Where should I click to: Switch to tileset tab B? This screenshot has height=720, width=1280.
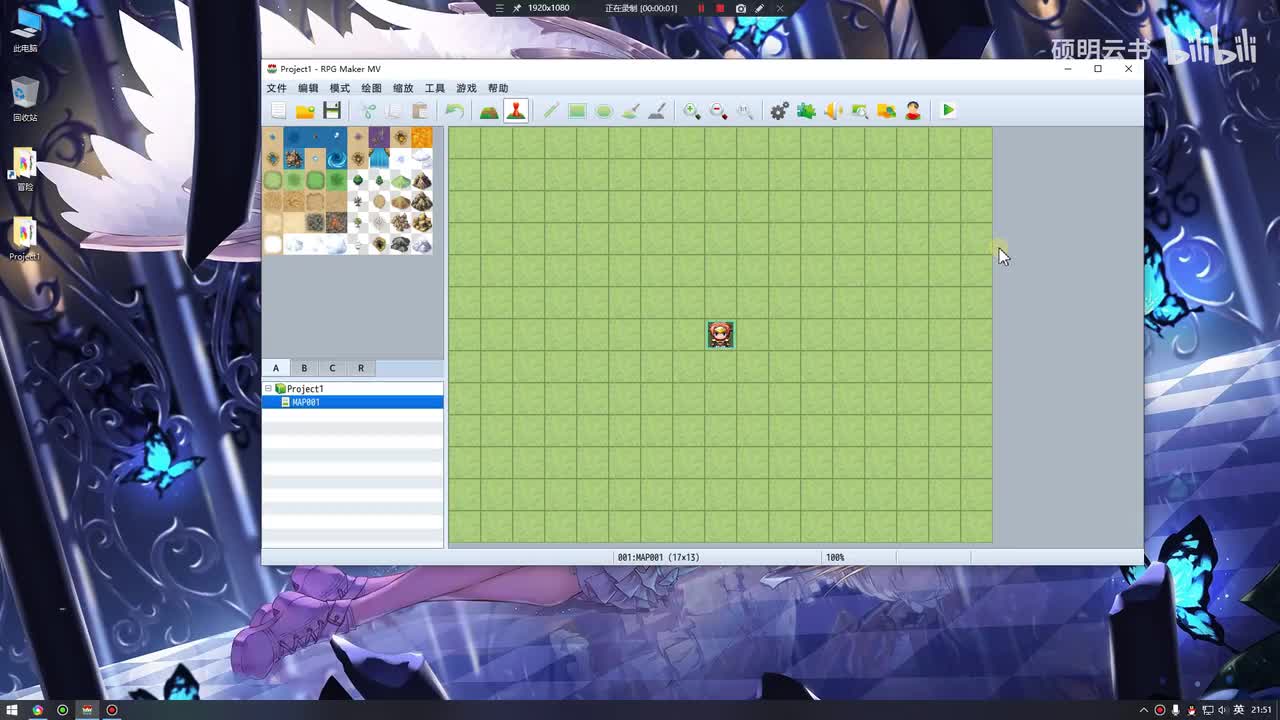click(304, 368)
